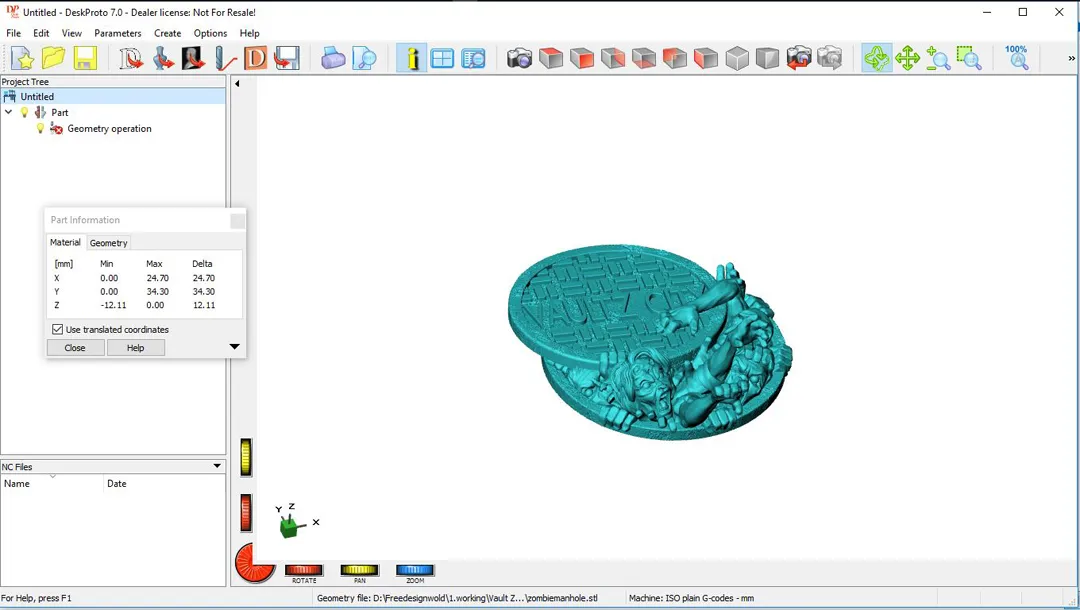Image resolution: width=1080 pixels, height=610 pixels.
Task: Collapse the Part tree node chevron
Action: coord(8,112)
